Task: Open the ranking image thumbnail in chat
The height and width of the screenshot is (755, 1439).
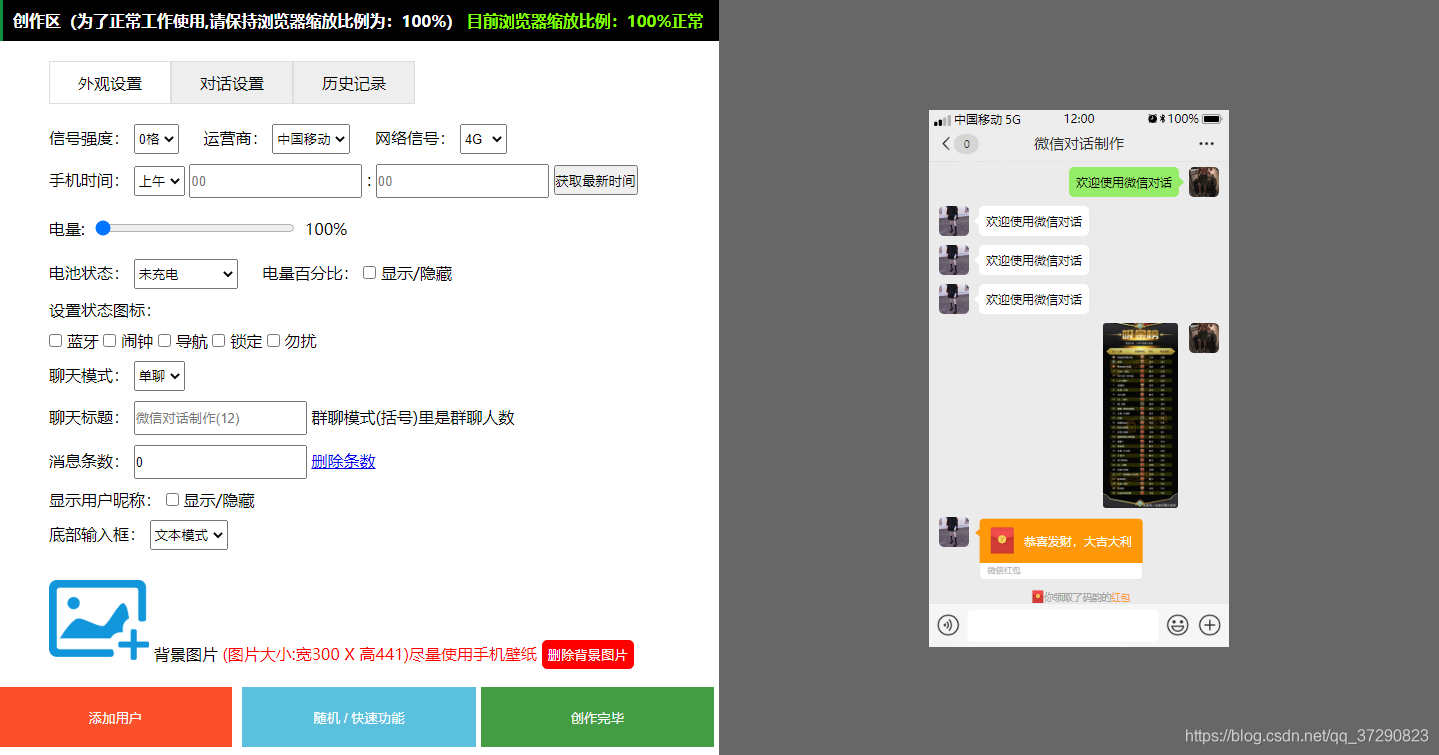Action: click(1140, 415)
